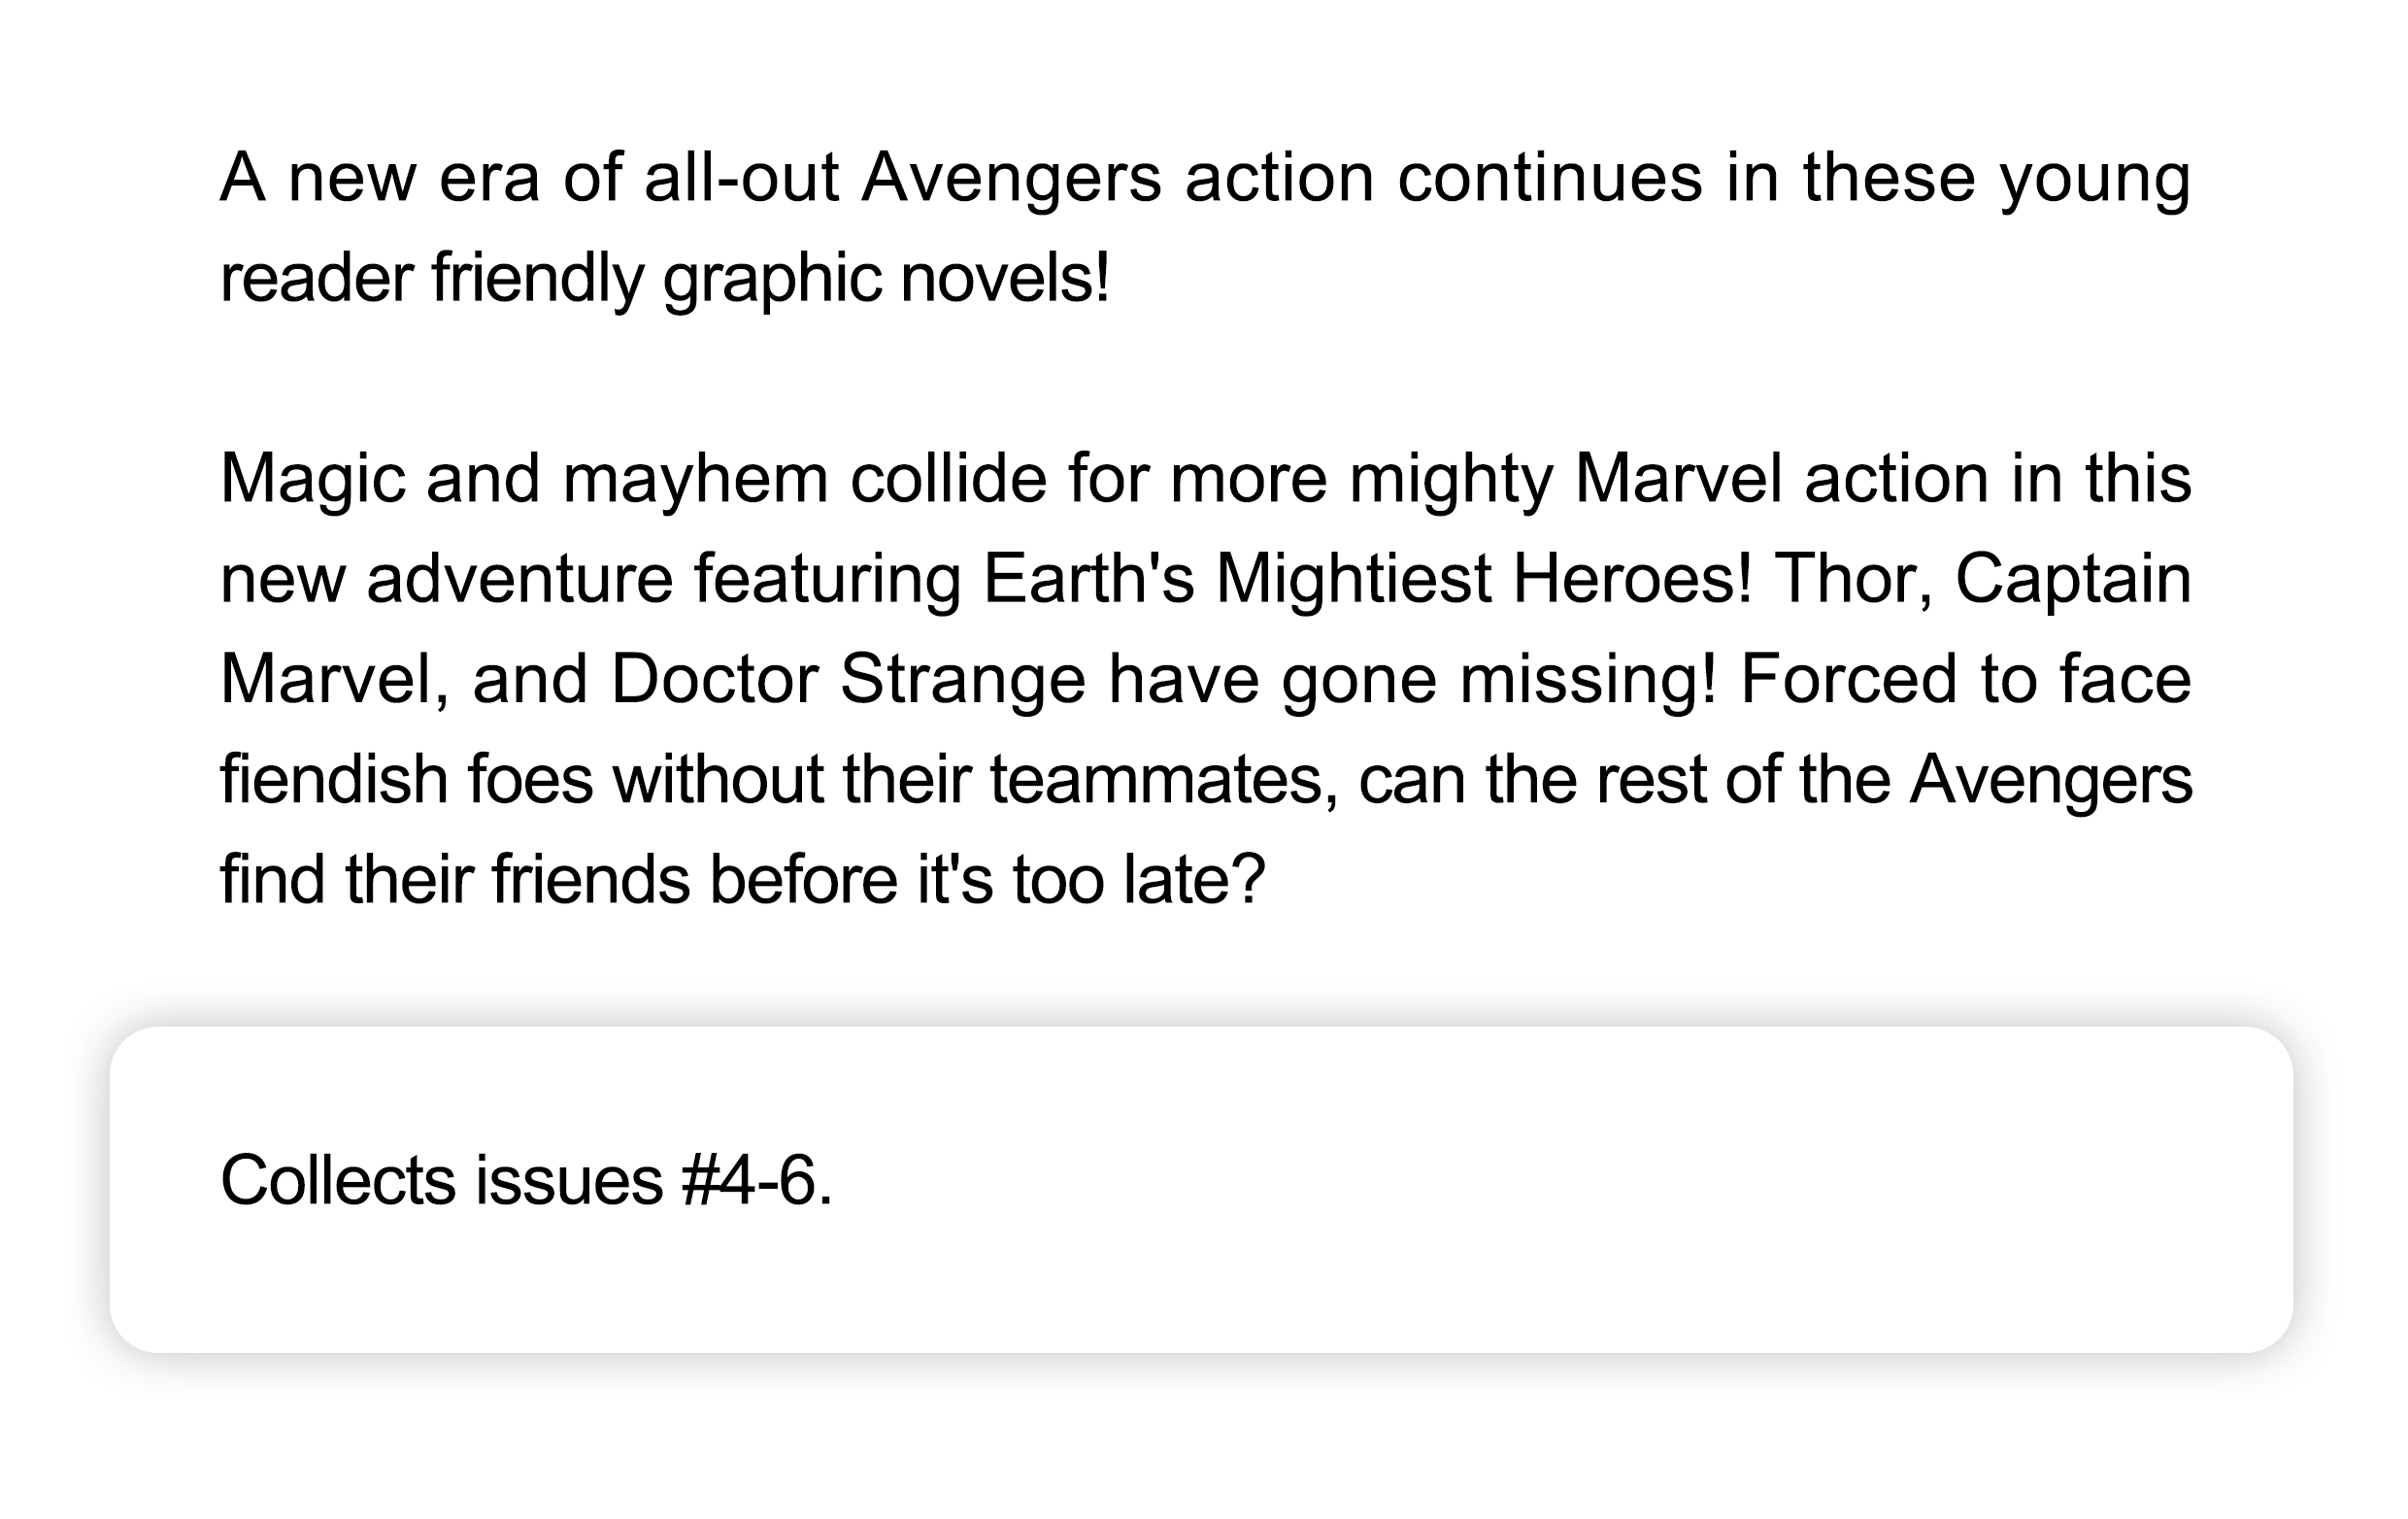The height and width of the screenshot is (1519, 2408).
Task: Click the word "young" ending the first line
Action: [x=2095, y=178]
